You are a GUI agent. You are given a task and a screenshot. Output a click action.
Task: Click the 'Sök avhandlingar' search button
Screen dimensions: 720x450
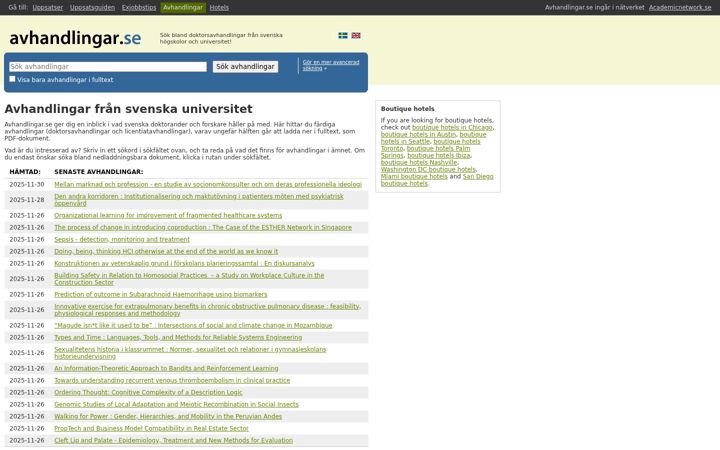(245, 67)
